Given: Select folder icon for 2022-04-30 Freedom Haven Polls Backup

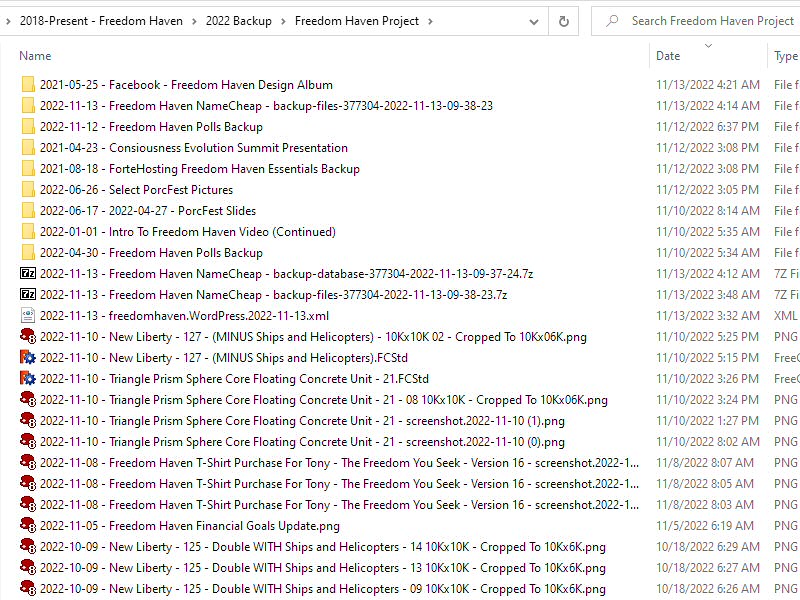Looking at the screenshot, I should [x=28, y=253].
